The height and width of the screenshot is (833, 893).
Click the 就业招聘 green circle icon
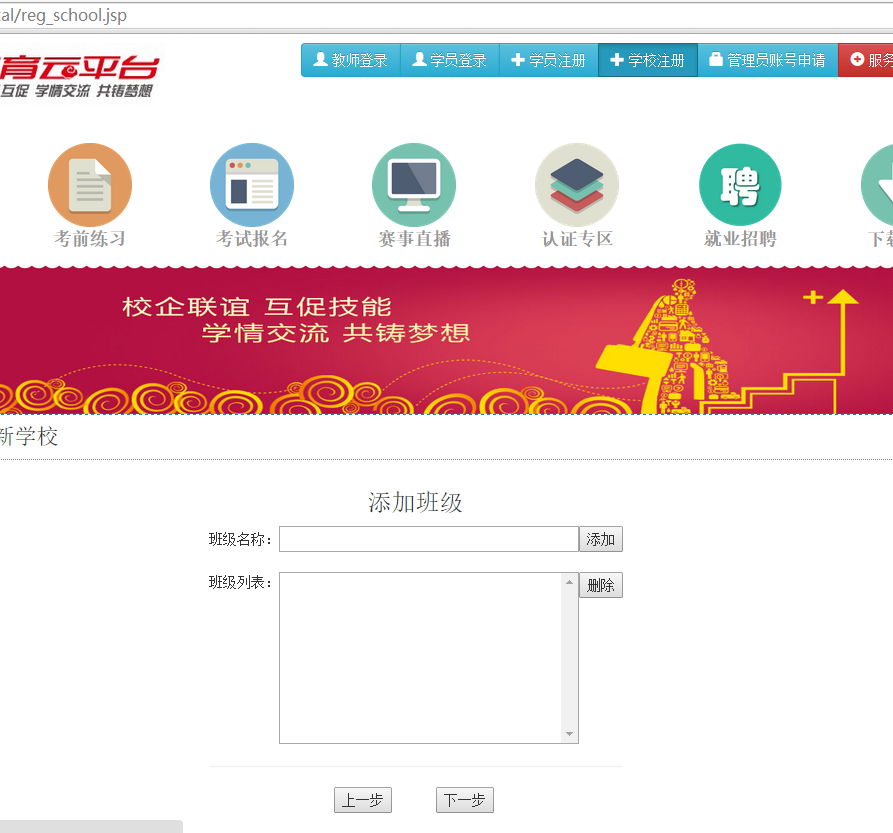point(740,185)
